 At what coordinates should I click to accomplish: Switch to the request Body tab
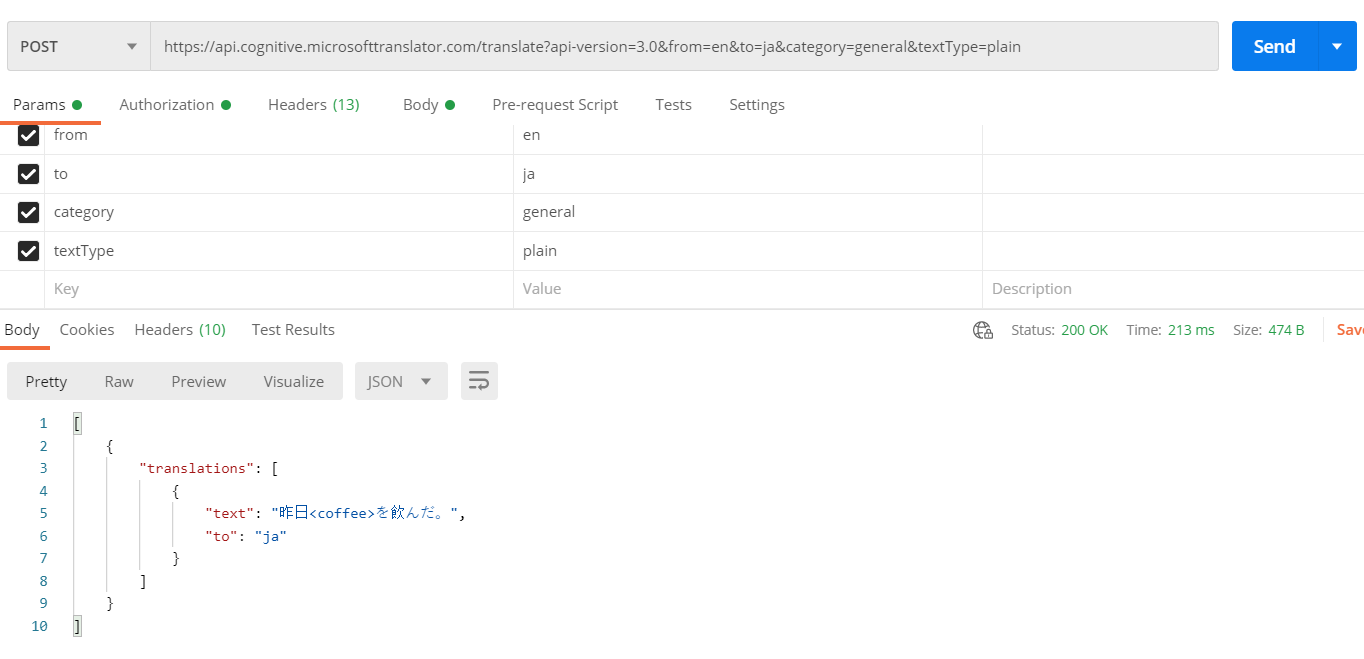click(x=429, y=105)
